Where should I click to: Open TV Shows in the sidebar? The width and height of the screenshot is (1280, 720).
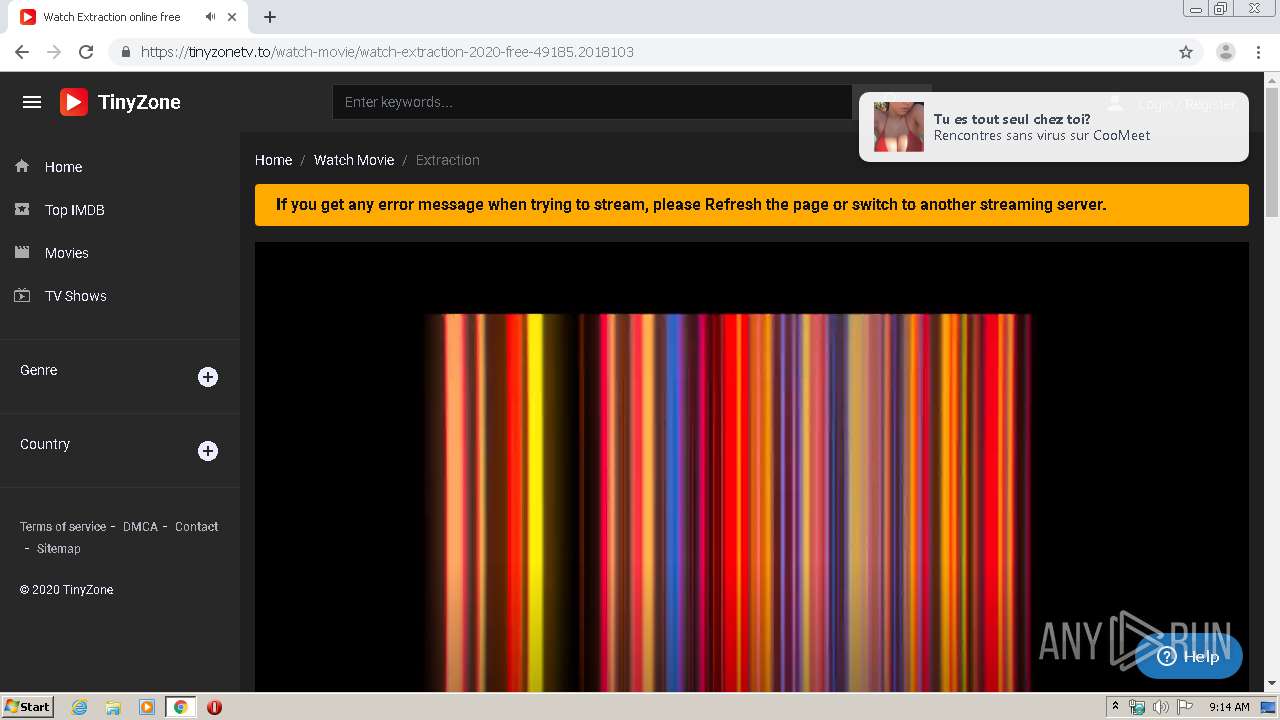click(75, 296)
